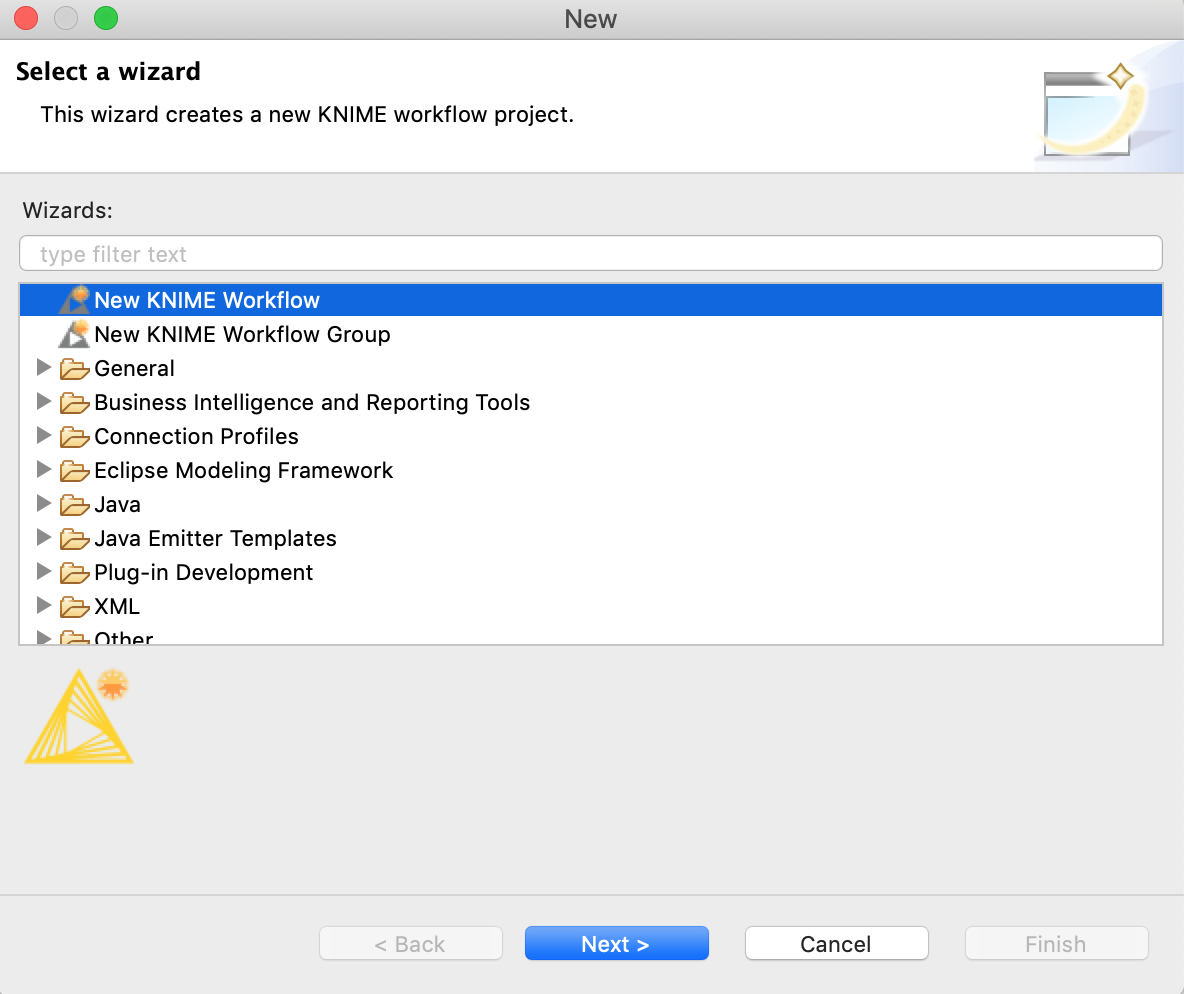This screenshot has height=994, width=1184.
Task: Expand the Connection Profiles category
Action: pos(44,436)
